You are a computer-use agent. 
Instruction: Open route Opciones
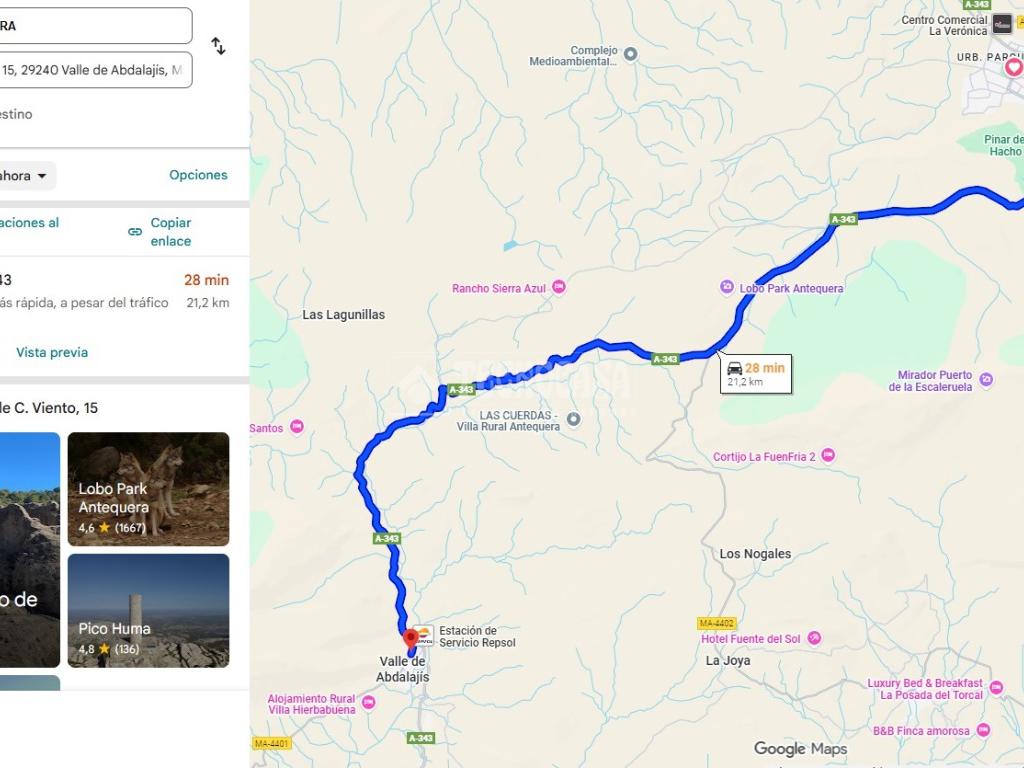click(x=198, y=175)
